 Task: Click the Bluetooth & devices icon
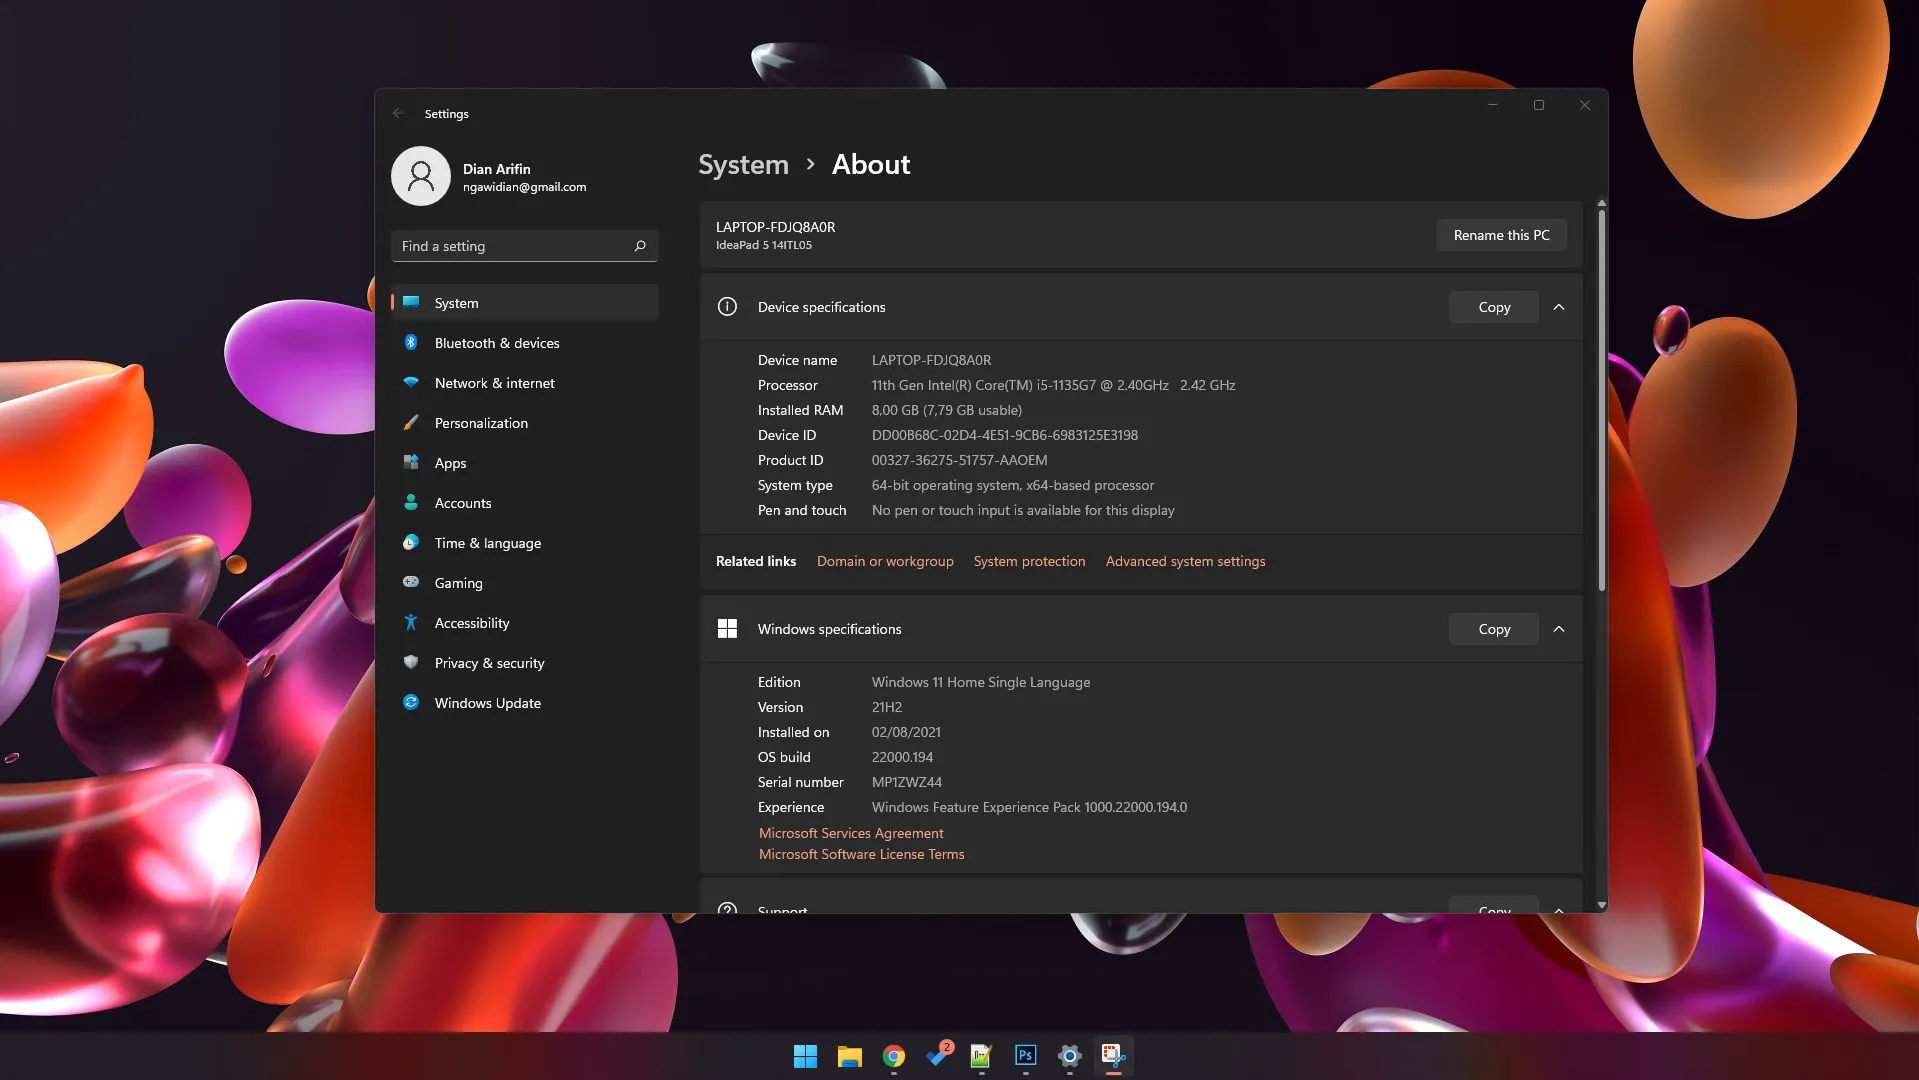[x=411, y=343]
